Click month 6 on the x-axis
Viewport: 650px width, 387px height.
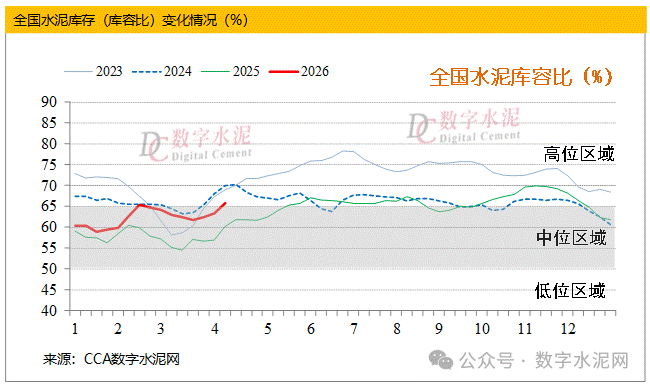(311, 329)
